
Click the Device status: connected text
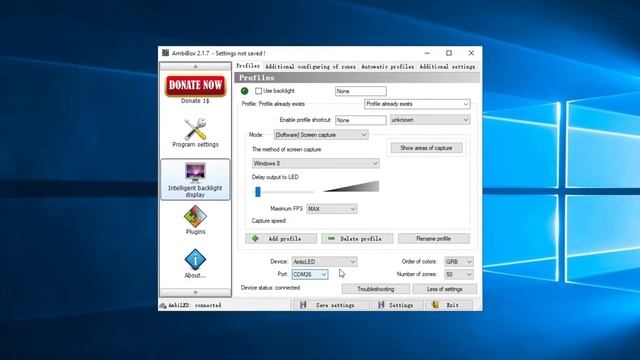coord(270,288)
